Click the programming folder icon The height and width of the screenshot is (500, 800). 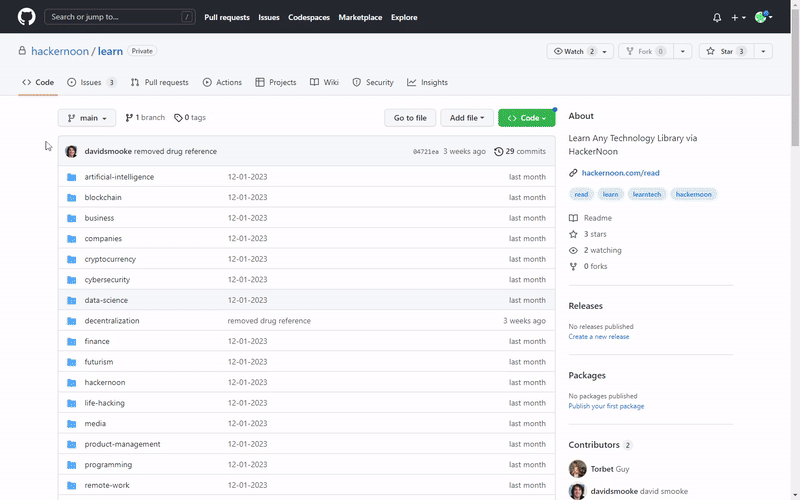pyautogui.click(x=71, y=465)
